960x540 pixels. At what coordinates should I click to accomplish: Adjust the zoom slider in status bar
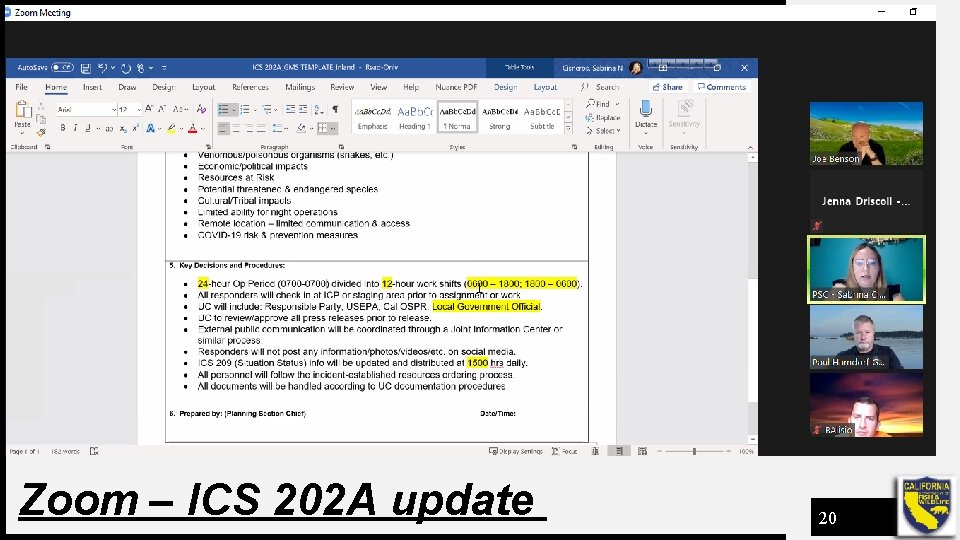[694, 451]
